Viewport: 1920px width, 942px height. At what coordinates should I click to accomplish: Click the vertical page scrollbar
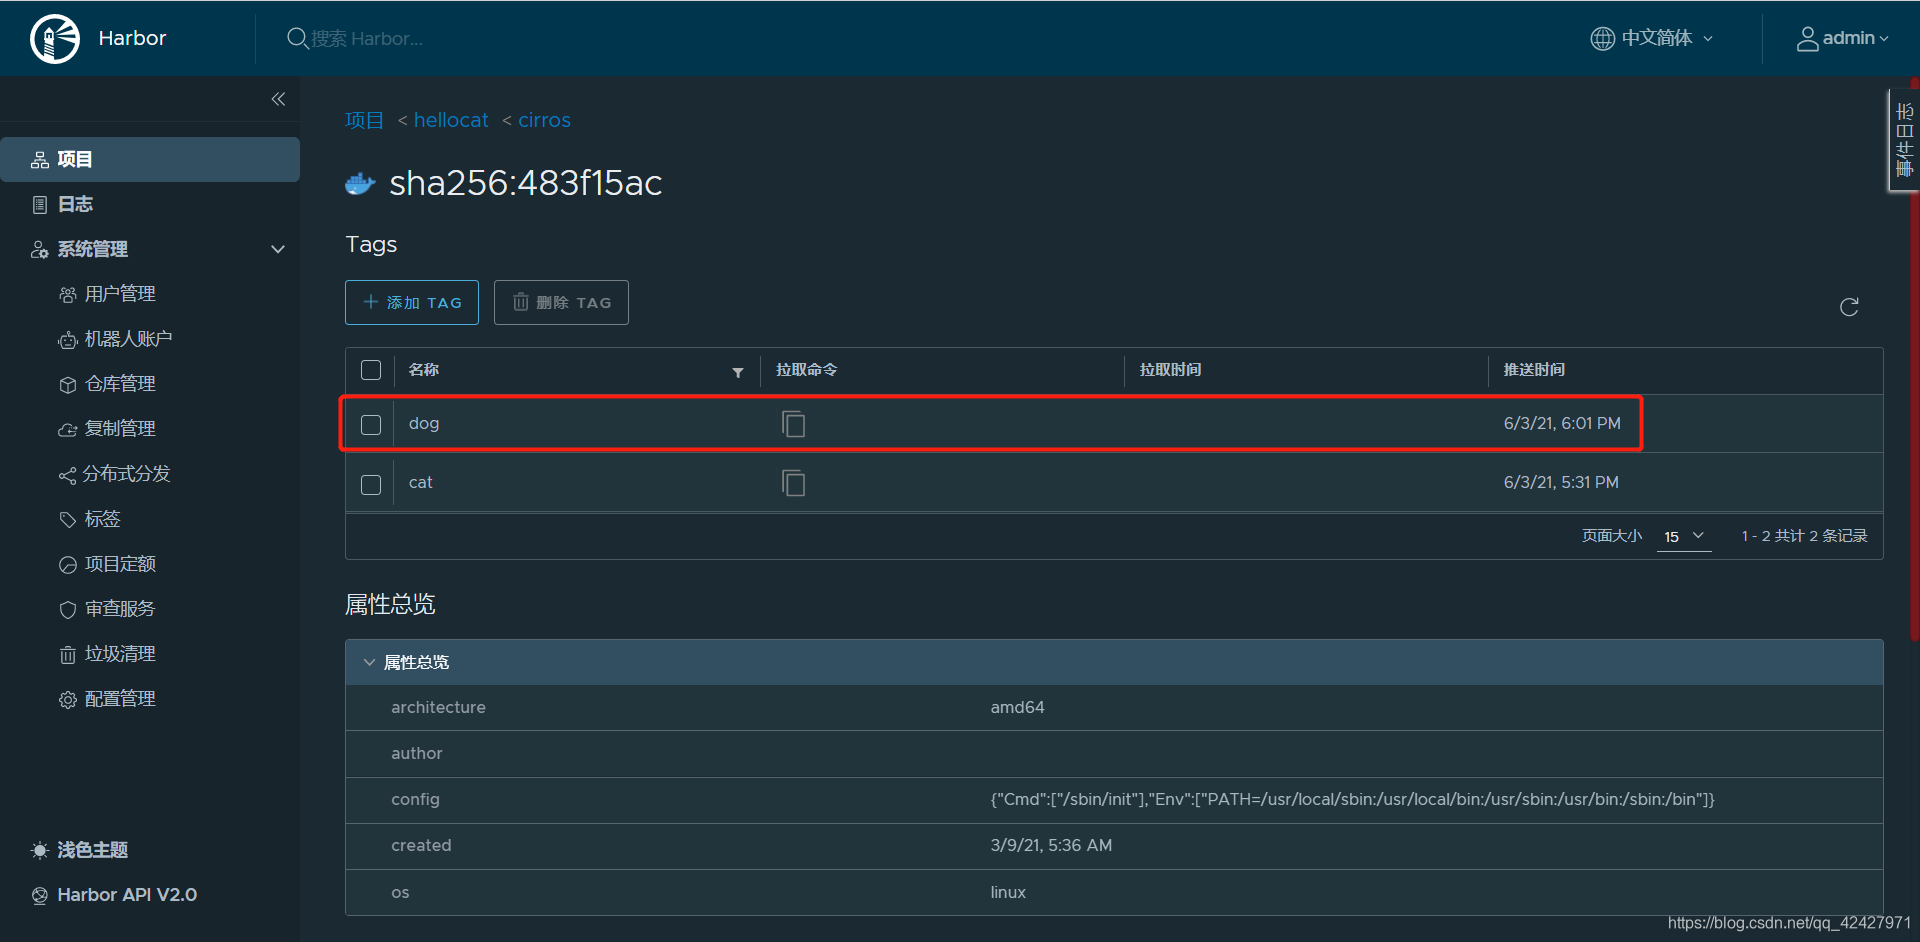tap(1914, 360)
